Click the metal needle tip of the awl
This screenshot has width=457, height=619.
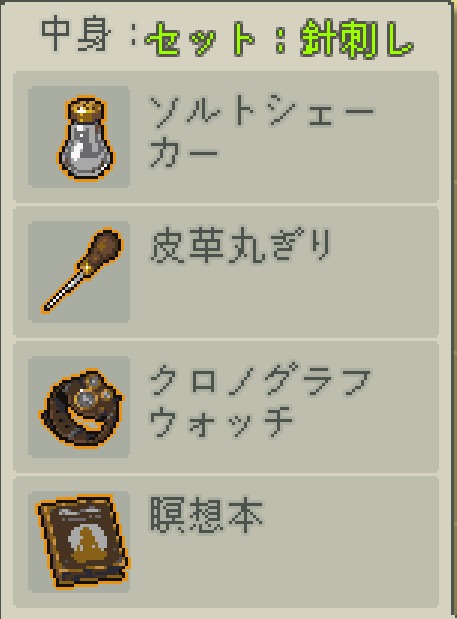click(63, 293)
